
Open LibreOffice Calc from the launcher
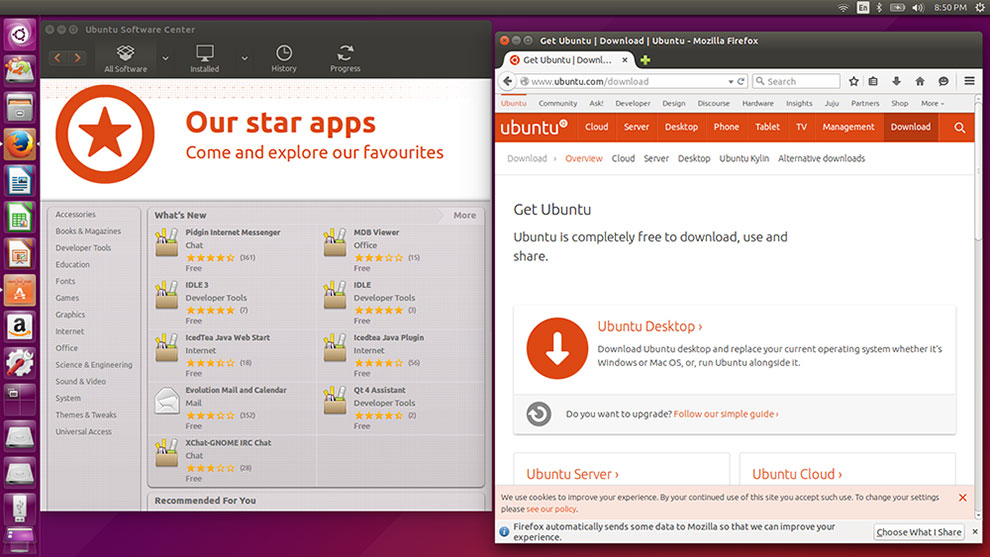pos(20,218)
